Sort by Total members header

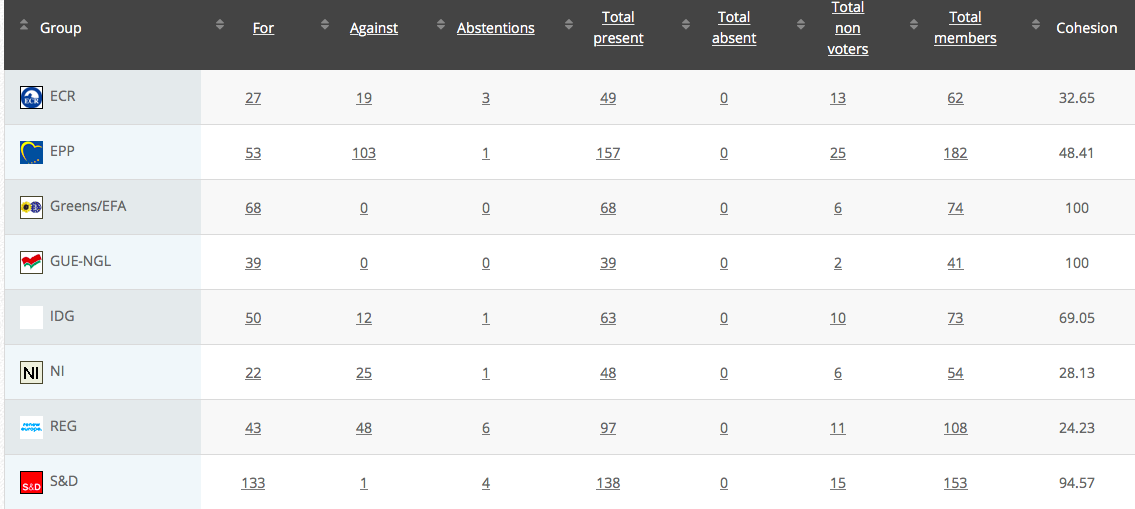[965, 28]
